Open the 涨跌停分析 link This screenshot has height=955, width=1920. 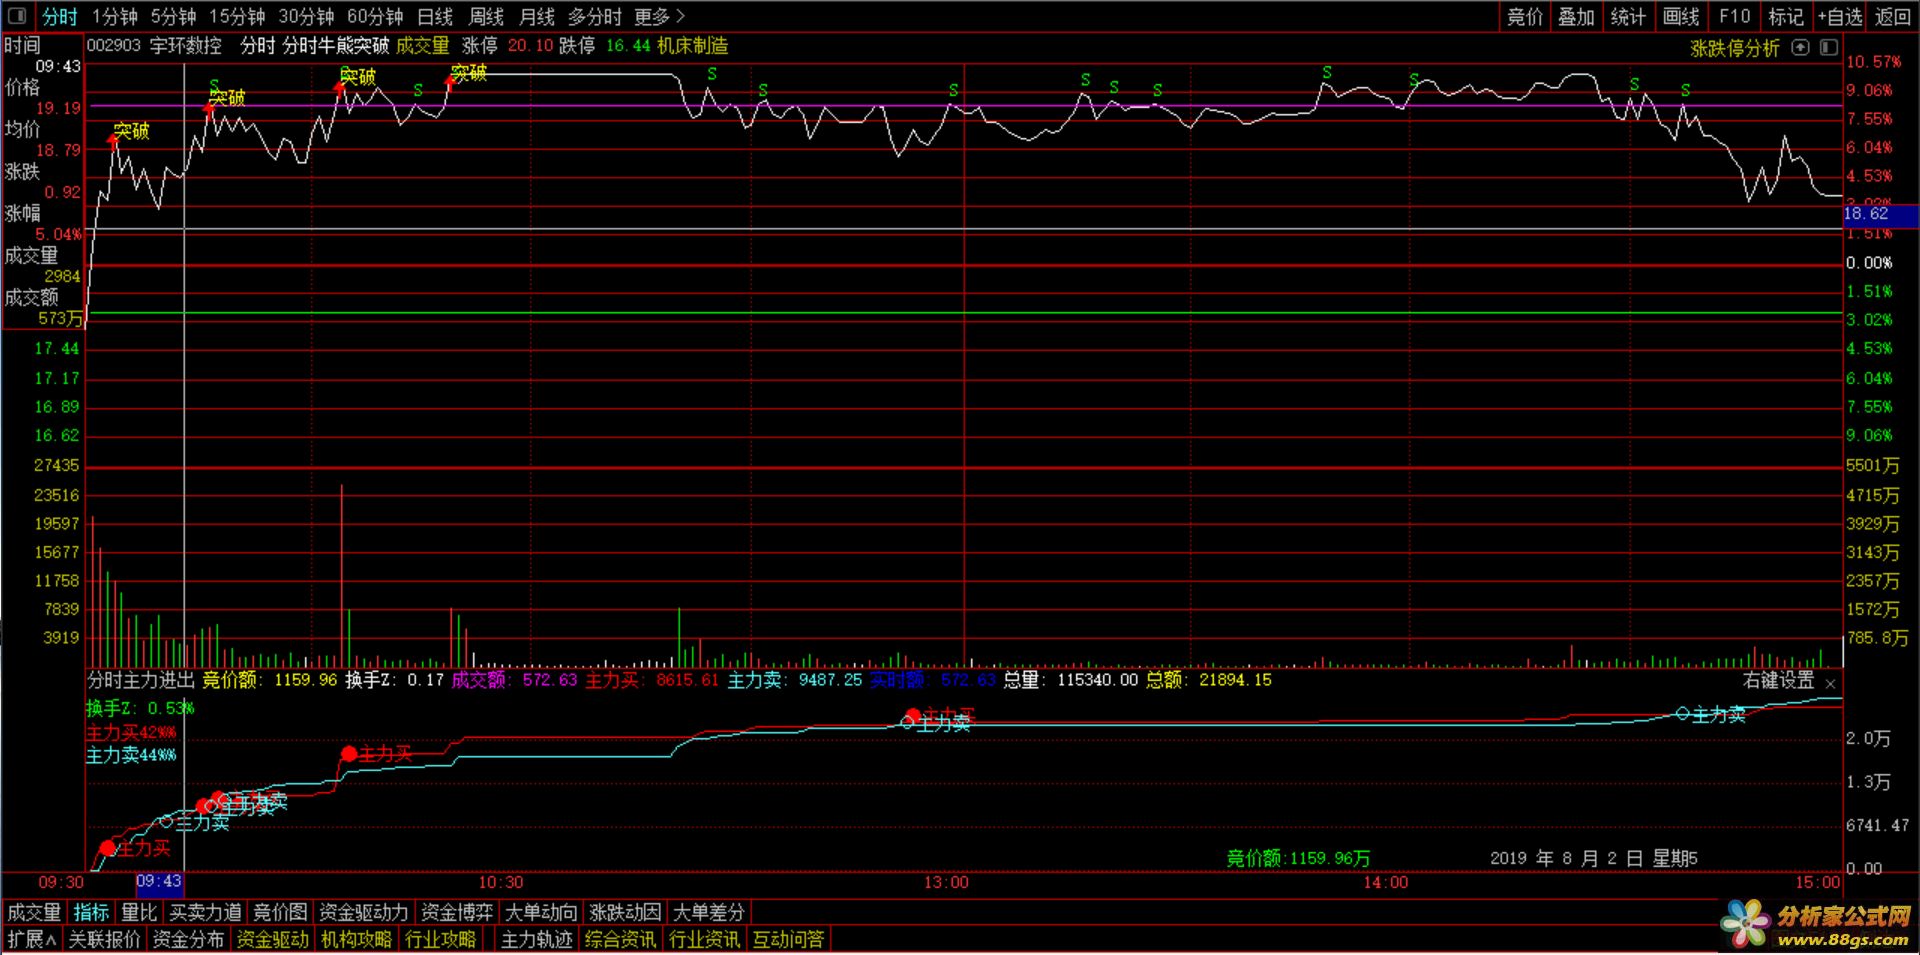[x=1735, y=48]
